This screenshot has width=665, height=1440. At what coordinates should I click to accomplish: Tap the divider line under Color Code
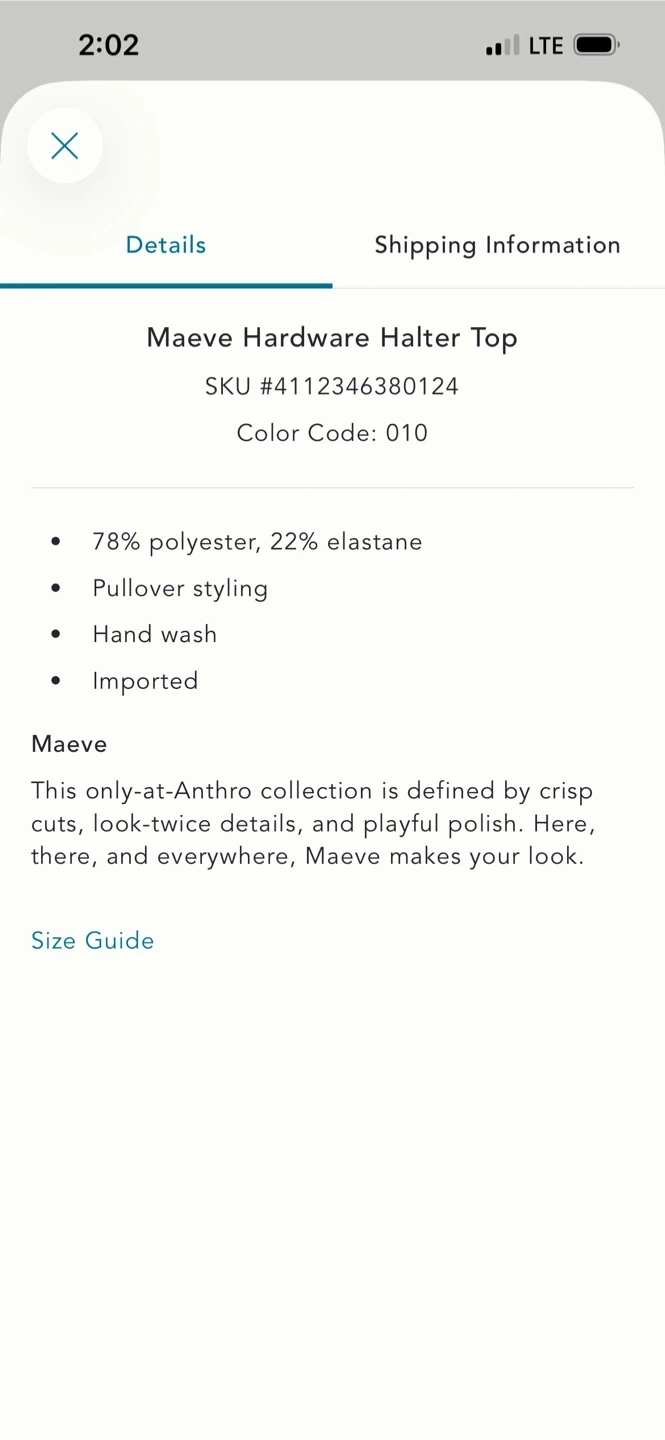point(332,487)
